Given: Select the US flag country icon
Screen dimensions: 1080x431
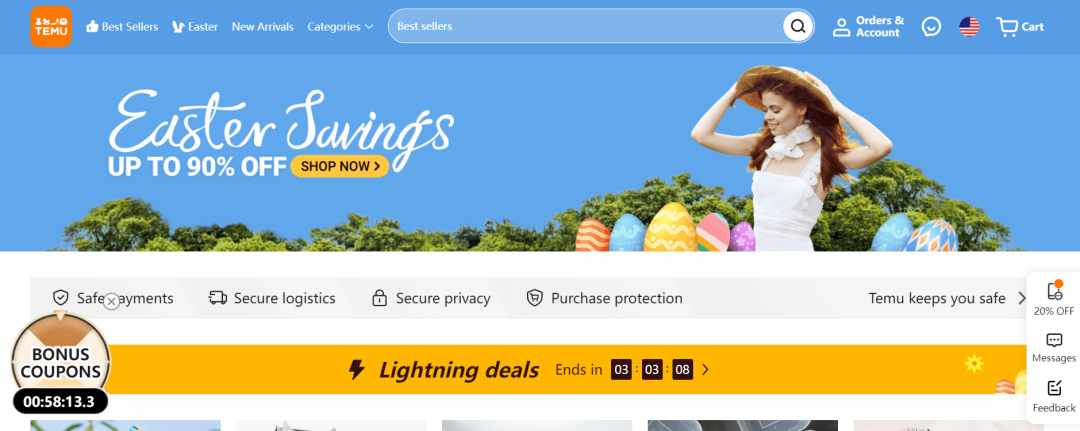Looking at the screenshot, I should [x=969, y=27].
